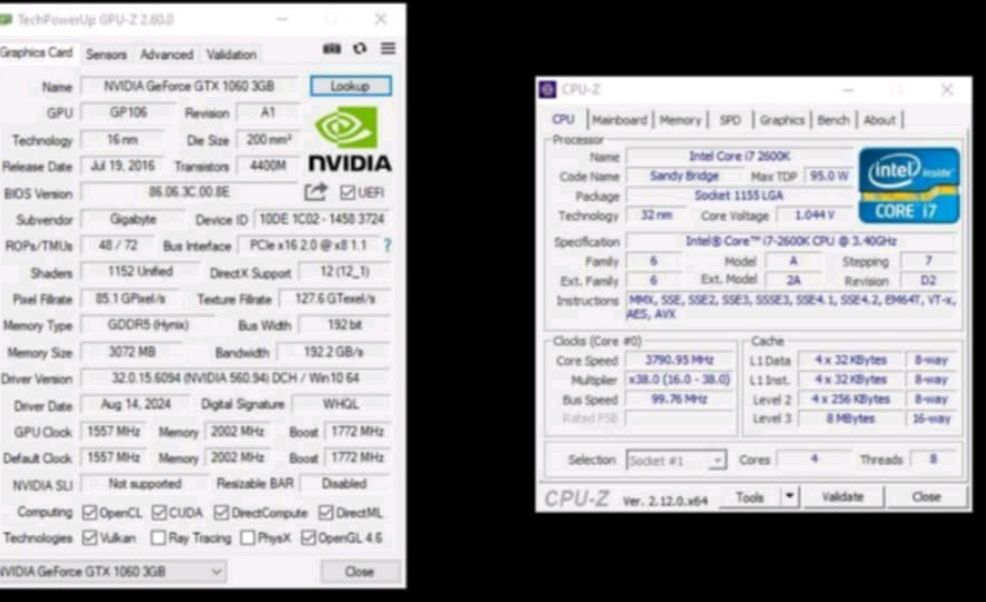Click the Validate button in CPU-Z
This screenshot has height=602, width=986.
[x=843, y=497]
